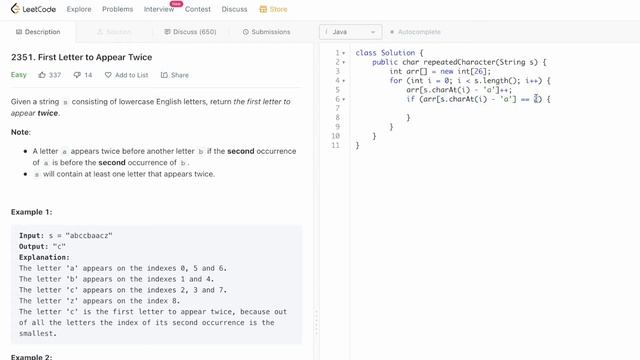Viewport: 640px width, 360px height.
Task: Click the Easy difficulty label
Action: [19, 75]
